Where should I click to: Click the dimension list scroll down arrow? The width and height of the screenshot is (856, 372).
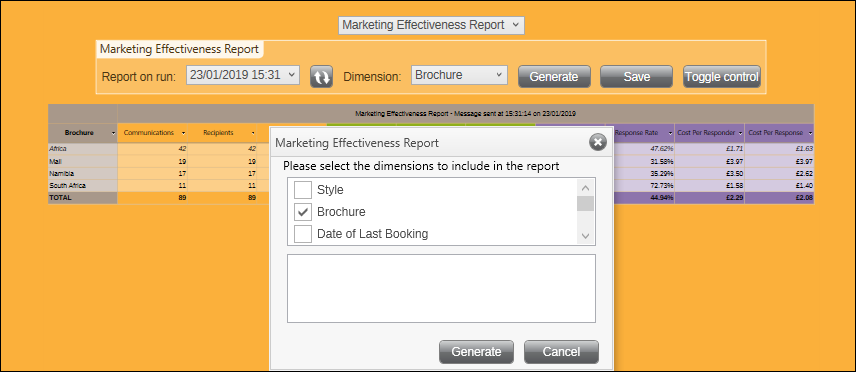[586, 236]
